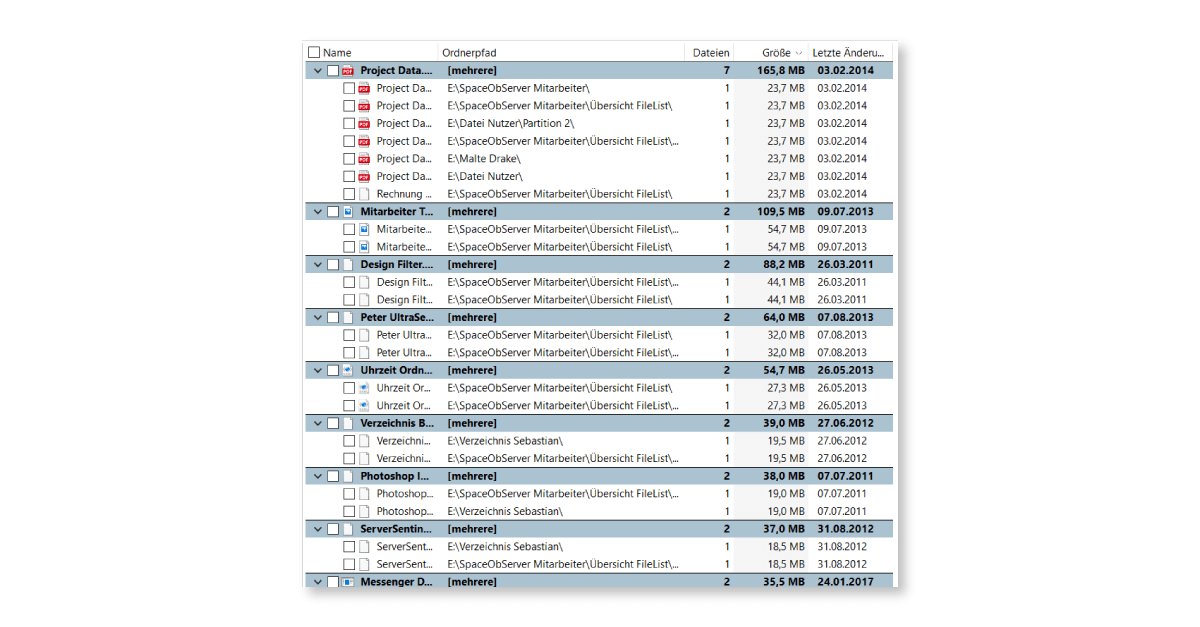Click the file icon of the Verzeichnis B... group

[x=348, y=424]
